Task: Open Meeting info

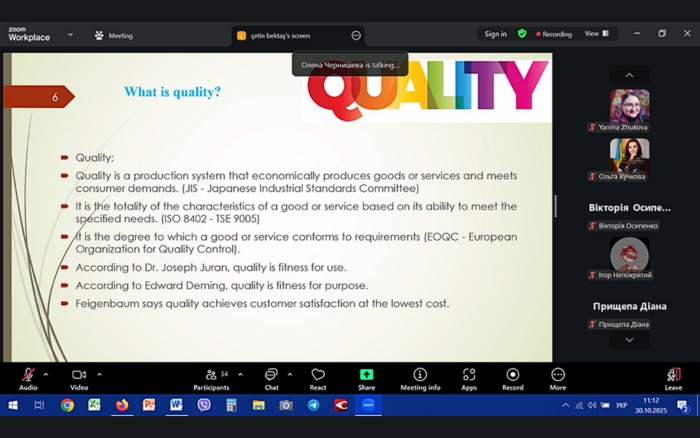Action: click(420, 376)
